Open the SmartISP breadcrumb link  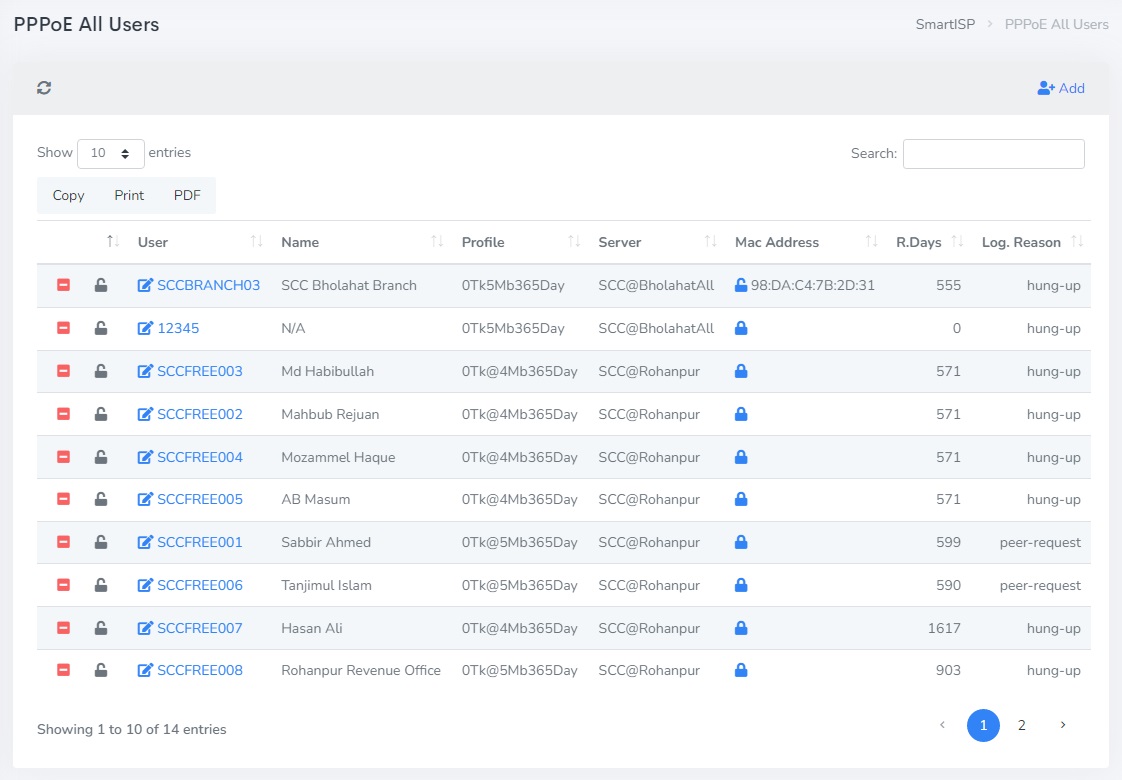pos(945,24)
